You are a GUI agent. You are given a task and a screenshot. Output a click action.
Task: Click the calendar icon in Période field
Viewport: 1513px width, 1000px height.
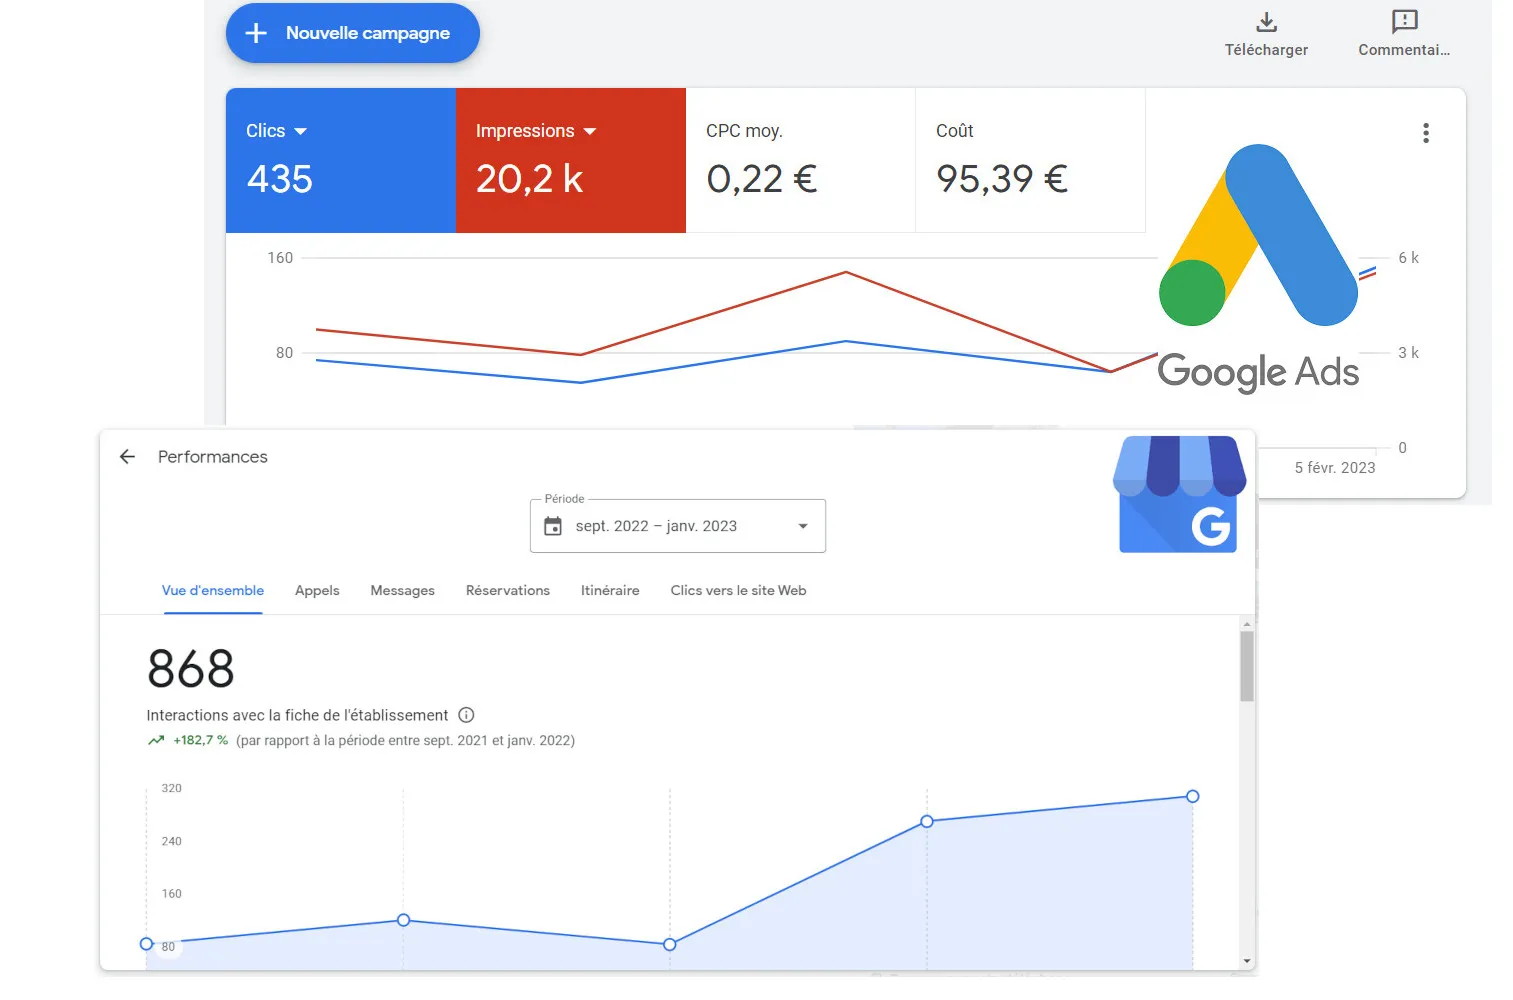click(x=553, y=526)
